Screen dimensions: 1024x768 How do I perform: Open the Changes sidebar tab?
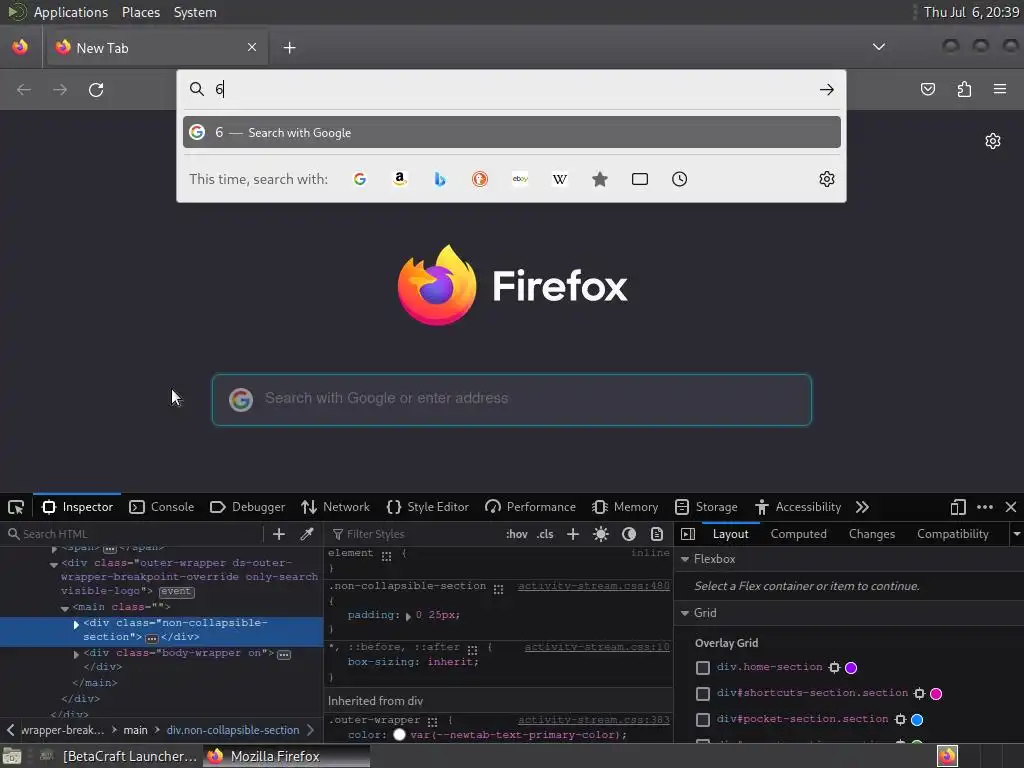tap(872, 534)
